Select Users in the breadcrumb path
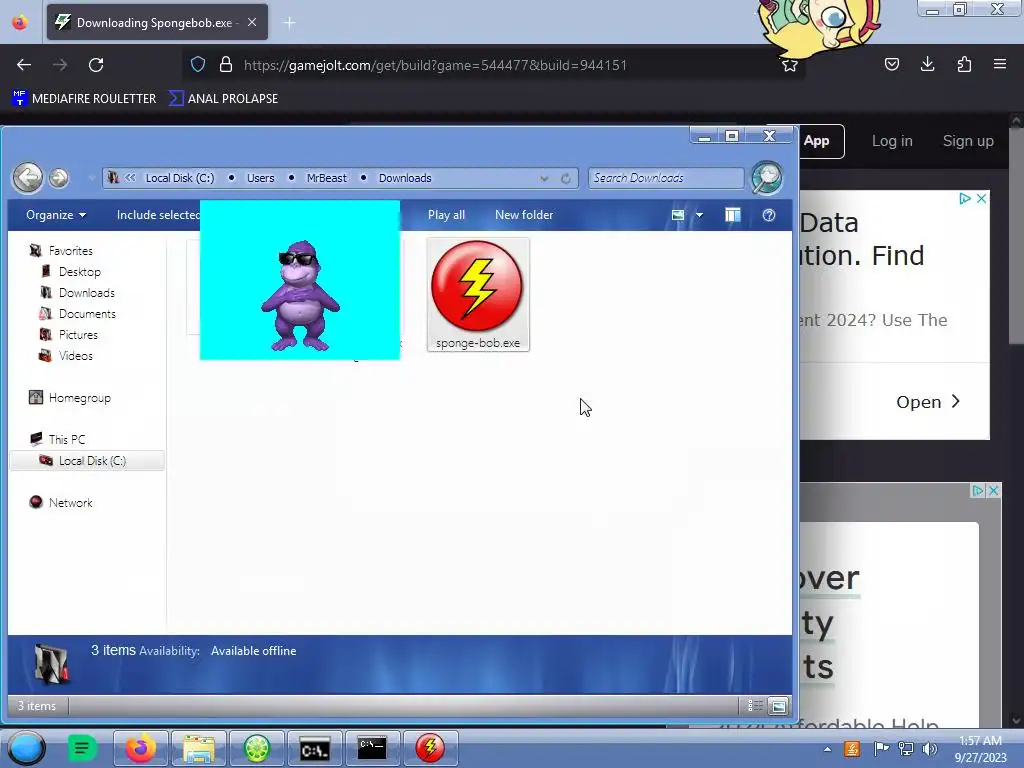Image resolution: width=1024 pixels, height=768 pixels. [x=261, y=178]
